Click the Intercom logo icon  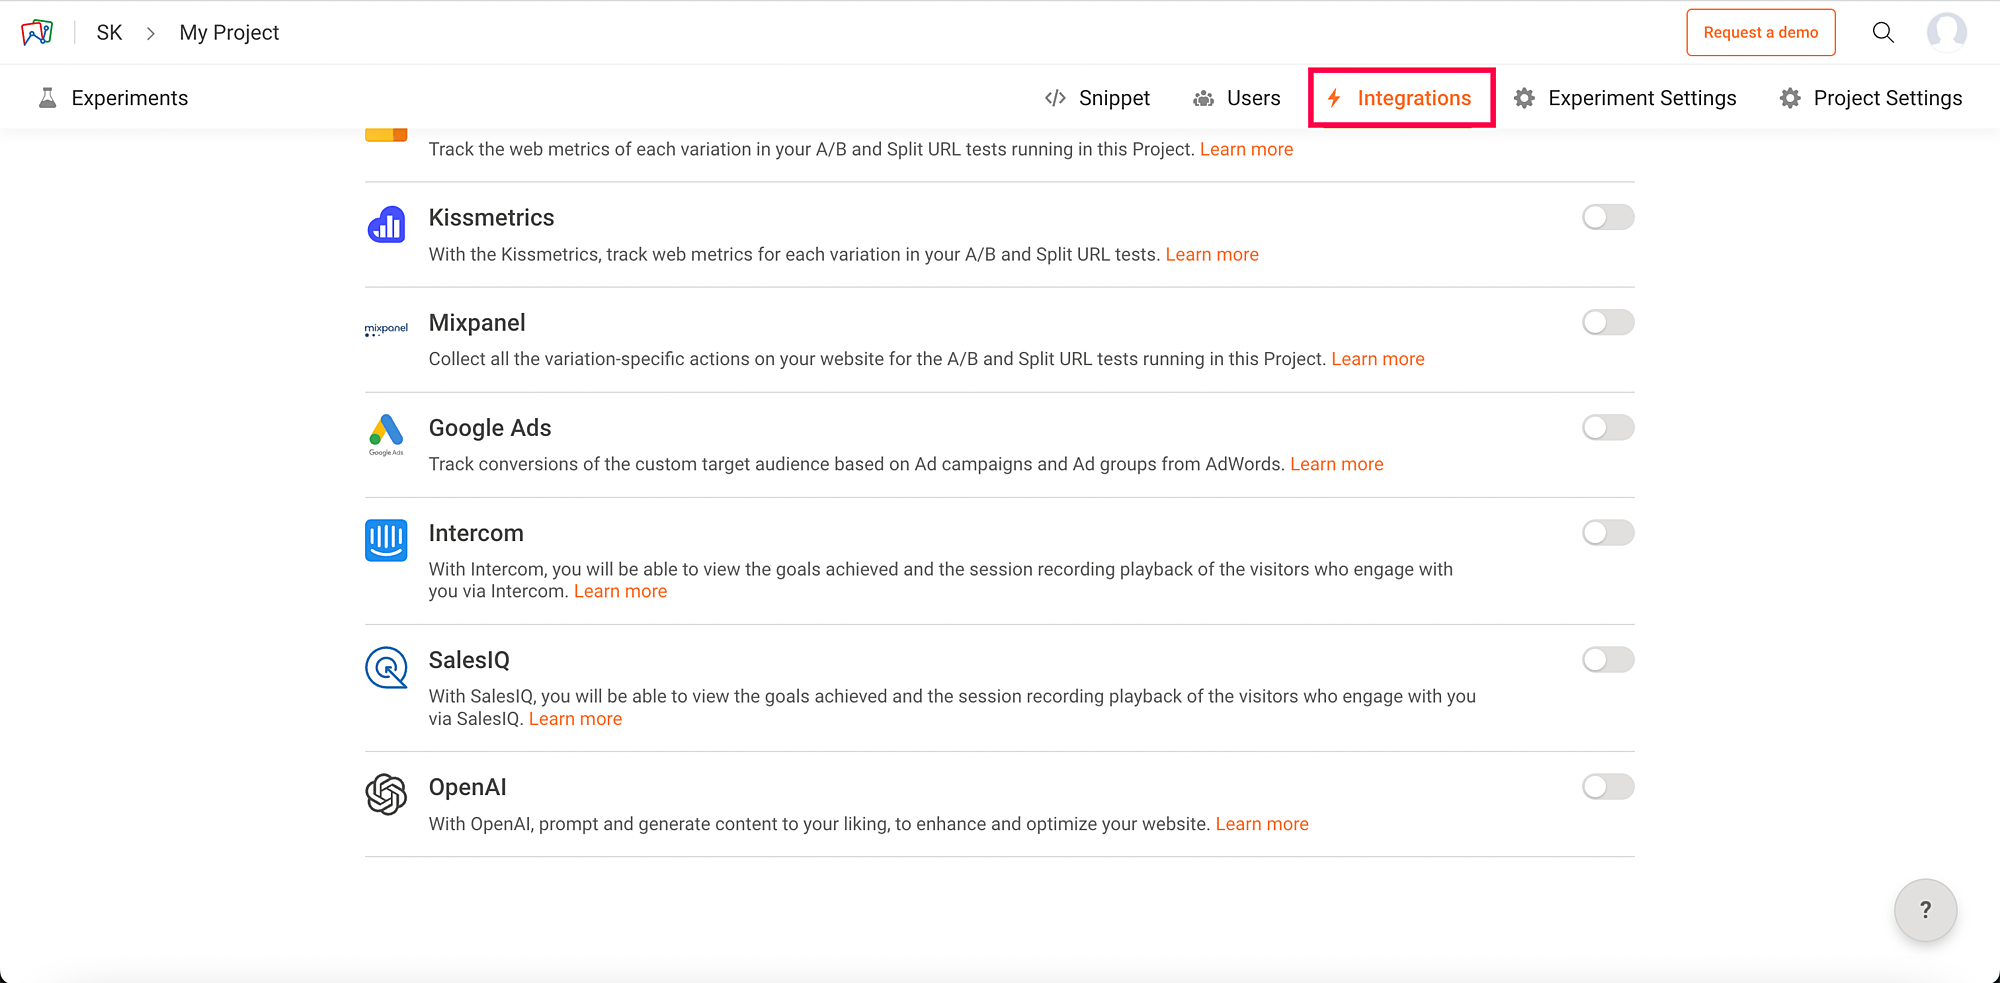tap(386, 540)
